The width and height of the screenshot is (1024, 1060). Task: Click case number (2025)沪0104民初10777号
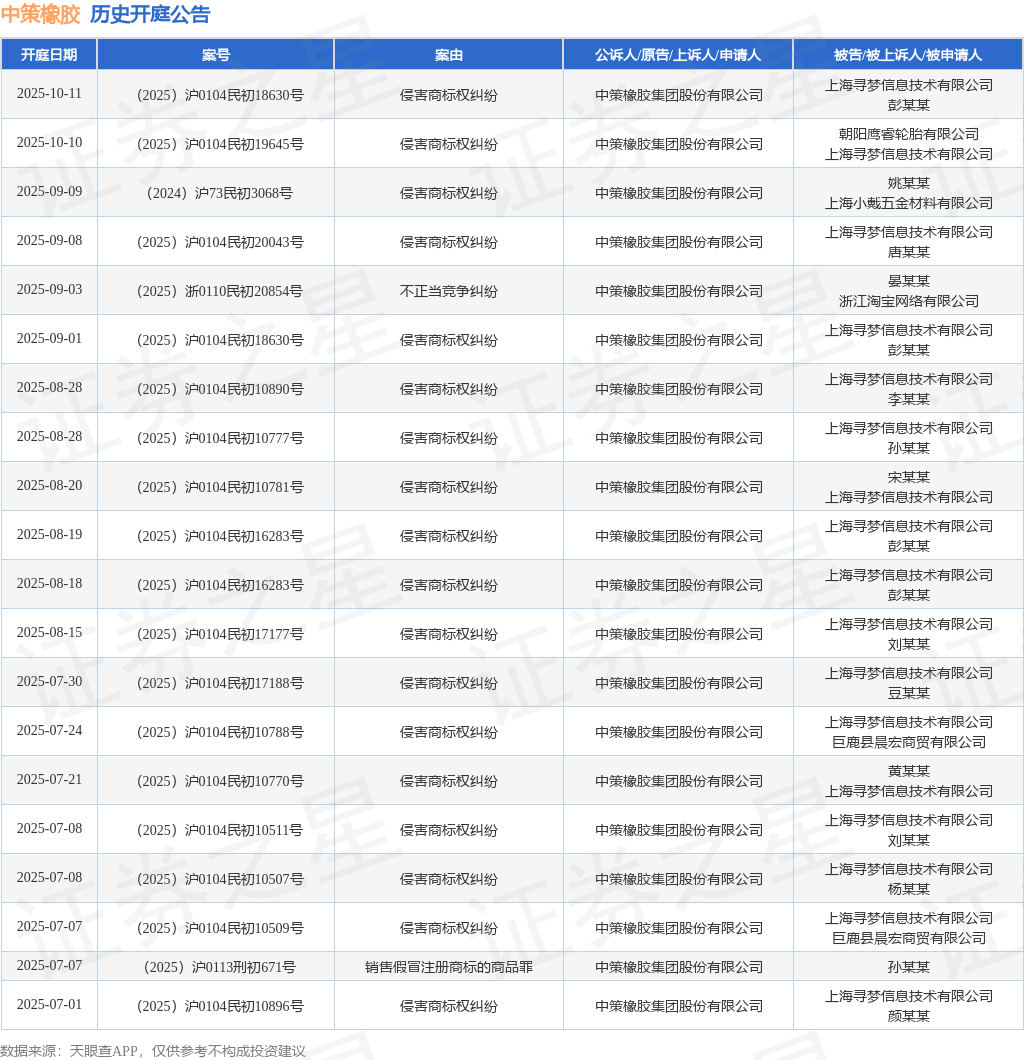click(x=220, y=438)
